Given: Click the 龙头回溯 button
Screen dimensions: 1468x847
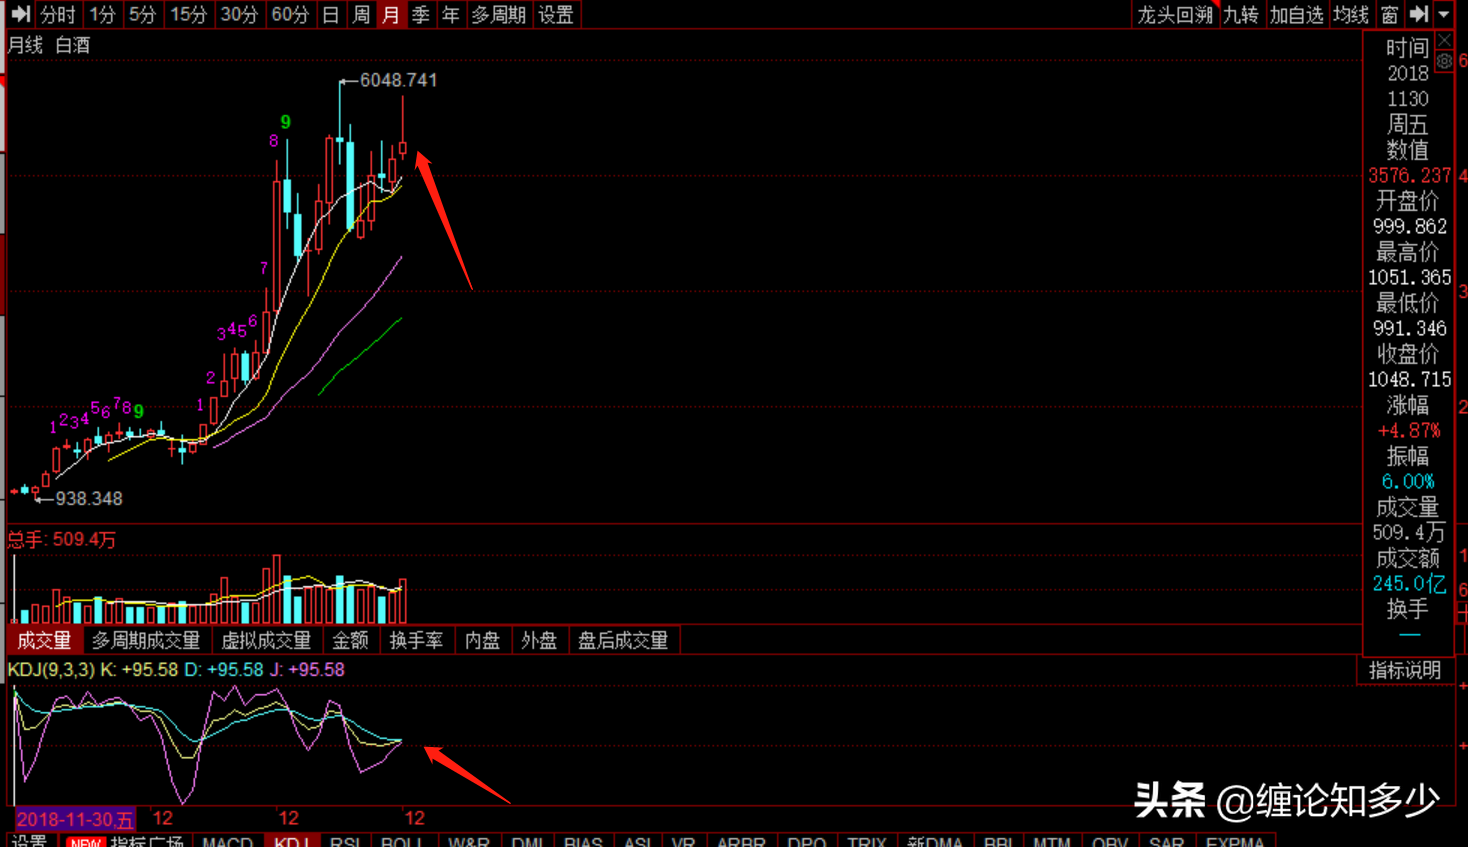Looking at the screenshot, I should [x=1175, y=15].
